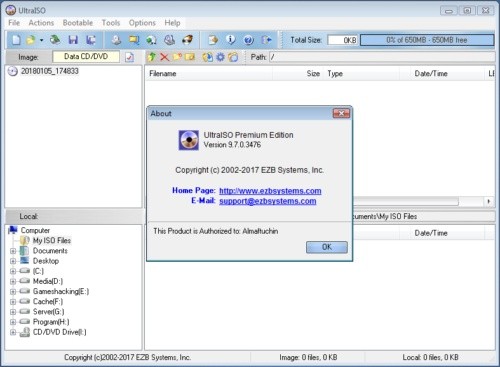Click the New Folder icon

click(x=177, y=57)
